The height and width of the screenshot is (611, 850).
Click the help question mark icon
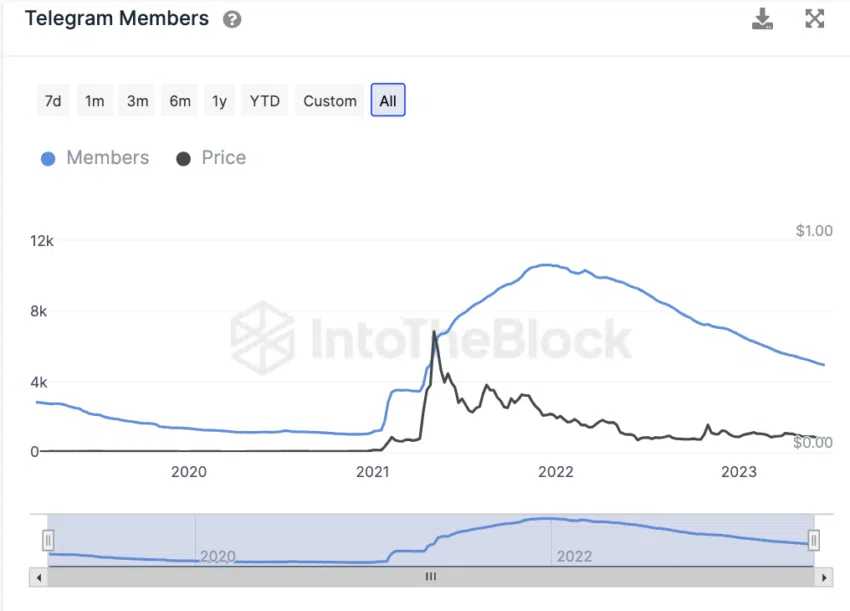point(232,19)
